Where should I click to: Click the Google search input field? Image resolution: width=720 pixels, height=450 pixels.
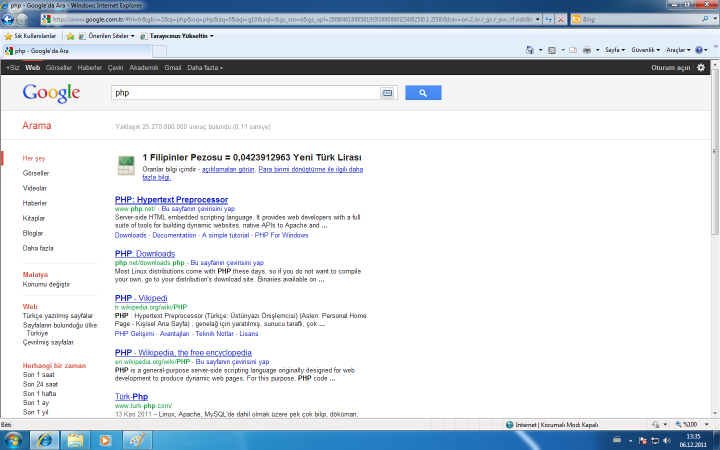(245, 92)
